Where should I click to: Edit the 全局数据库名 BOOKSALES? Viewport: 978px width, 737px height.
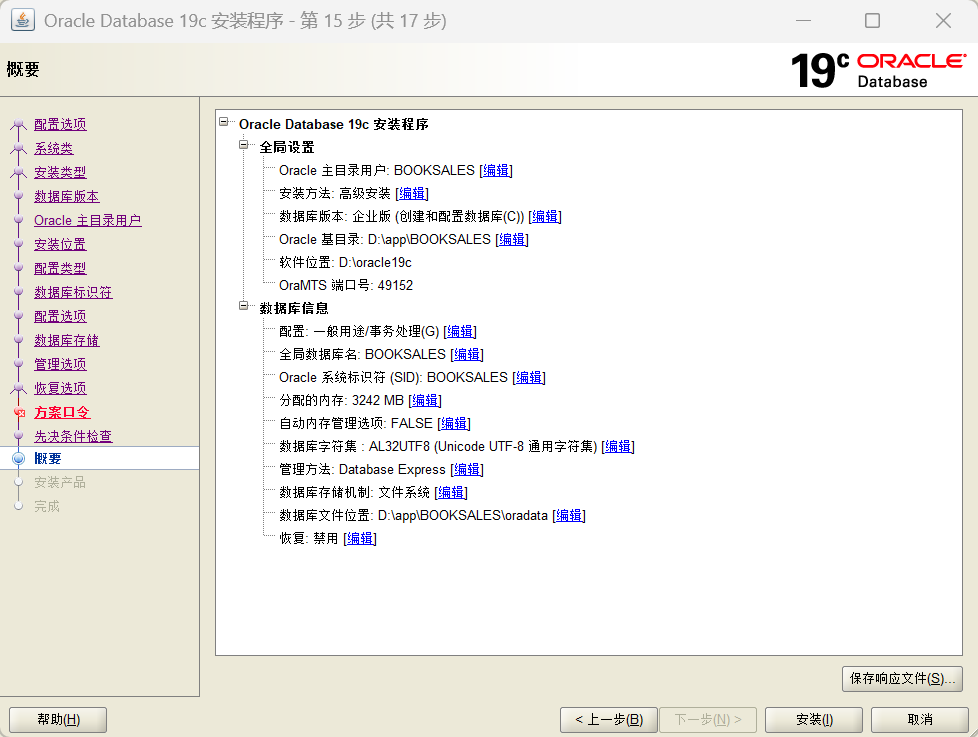pyautogui.click(x=467, y=354)
